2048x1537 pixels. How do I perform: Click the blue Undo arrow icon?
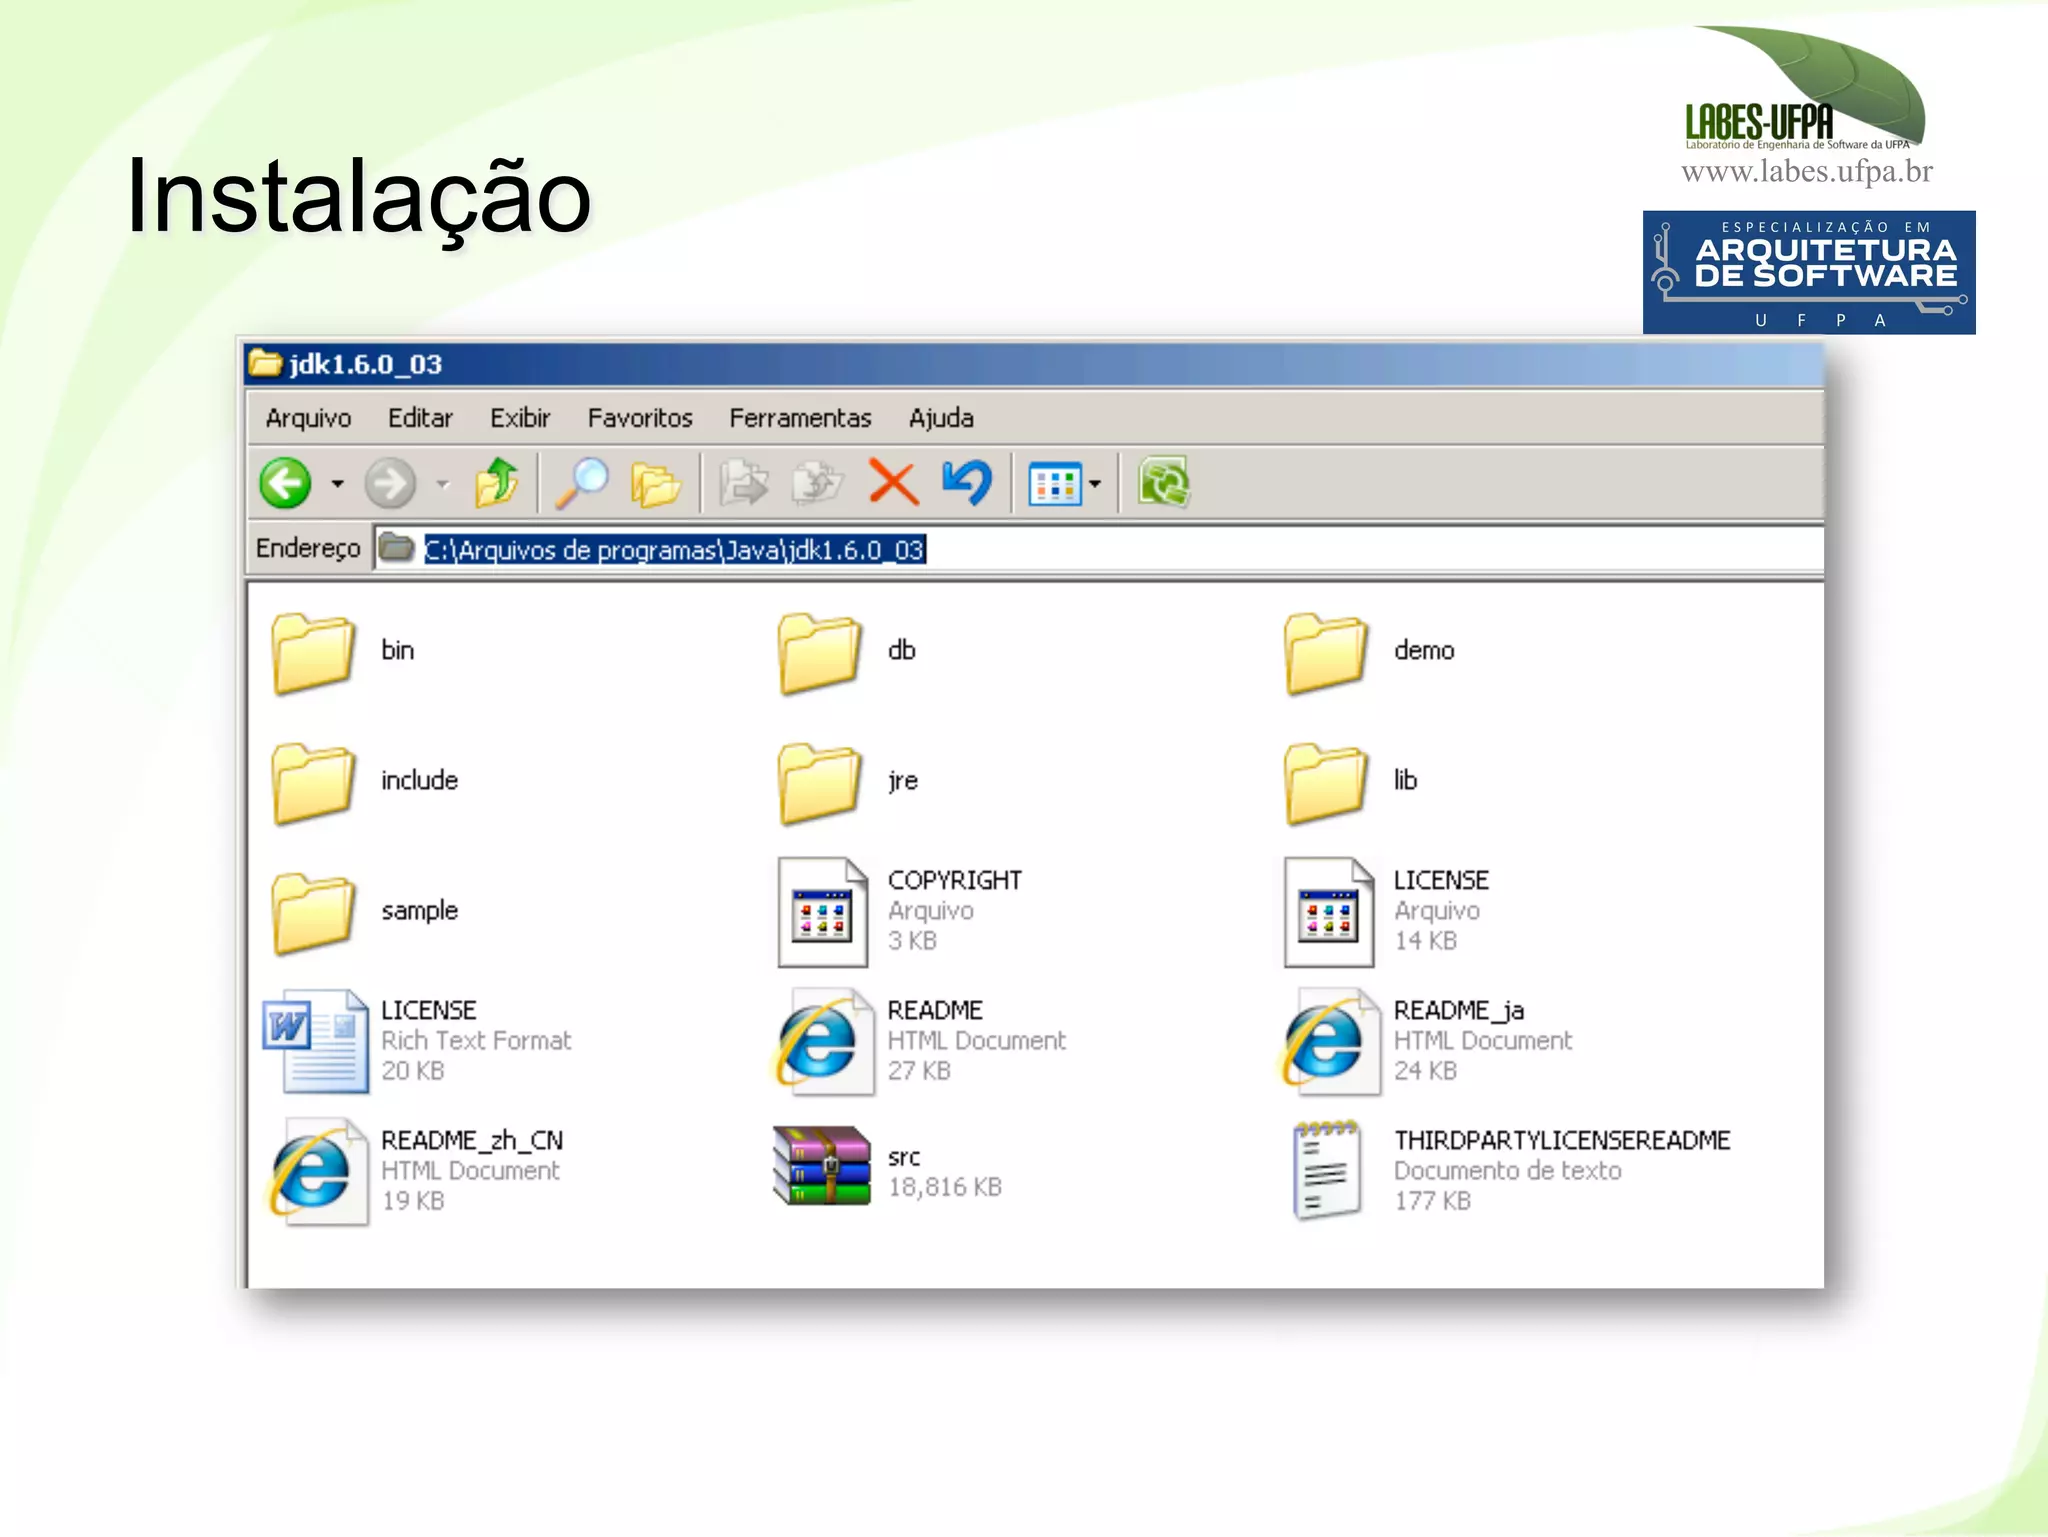(967, 483)
